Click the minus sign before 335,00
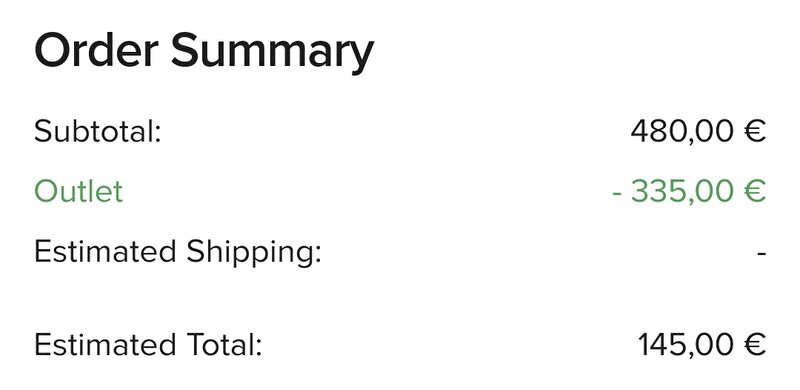Screen dimensions: 800x390 617,194
